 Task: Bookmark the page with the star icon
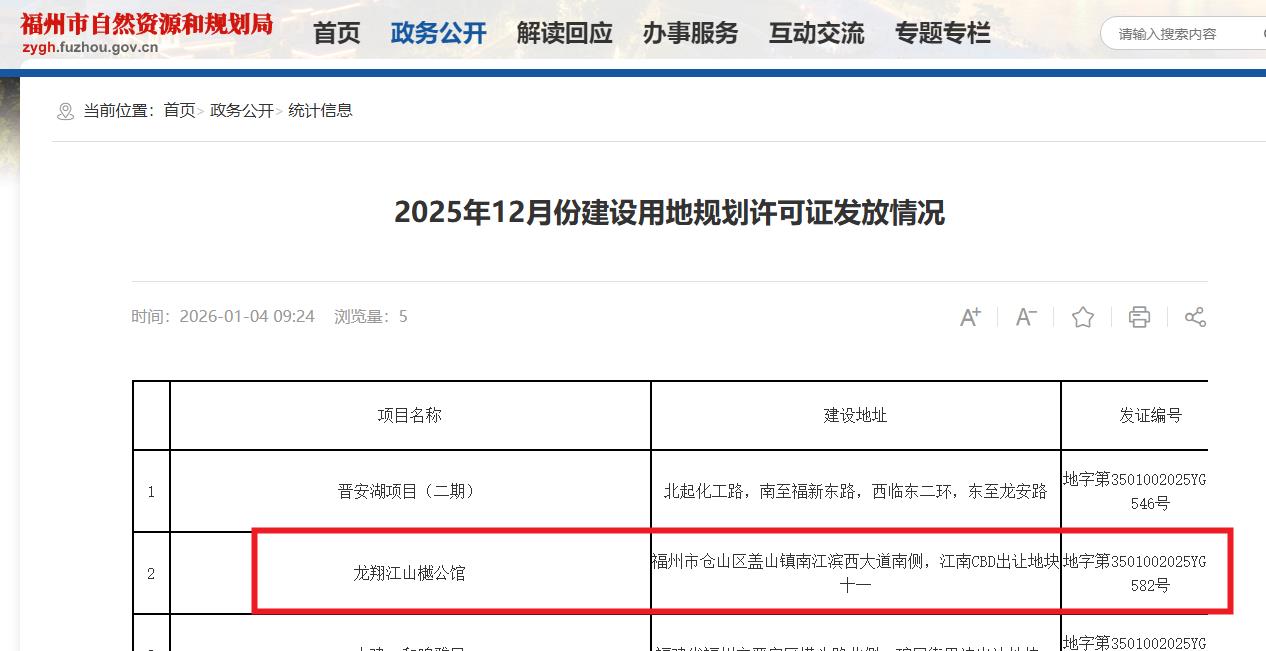[1082, 317]
